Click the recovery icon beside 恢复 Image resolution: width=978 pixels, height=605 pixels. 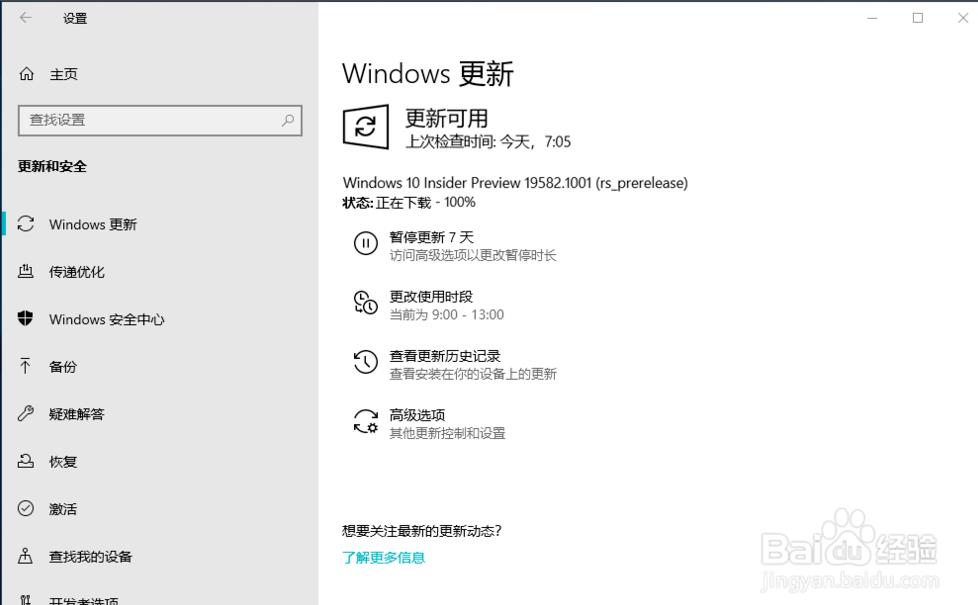click(26, 461)
